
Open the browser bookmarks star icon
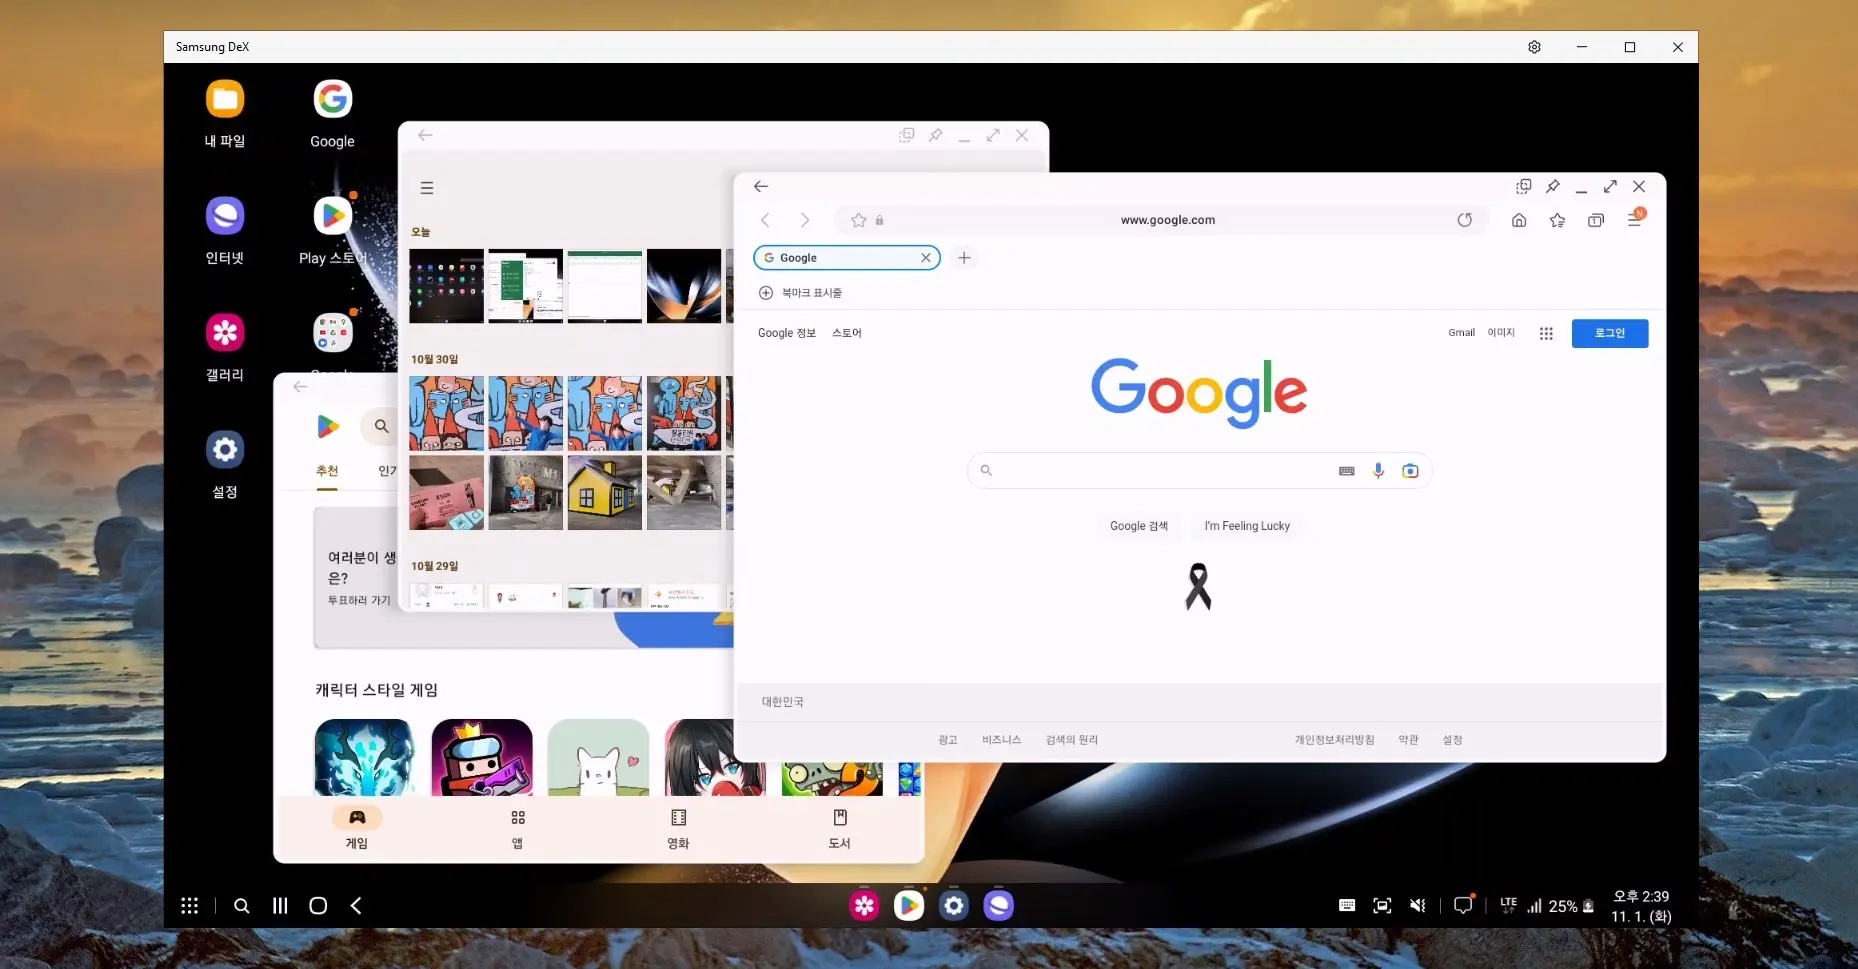point(1557,220)
